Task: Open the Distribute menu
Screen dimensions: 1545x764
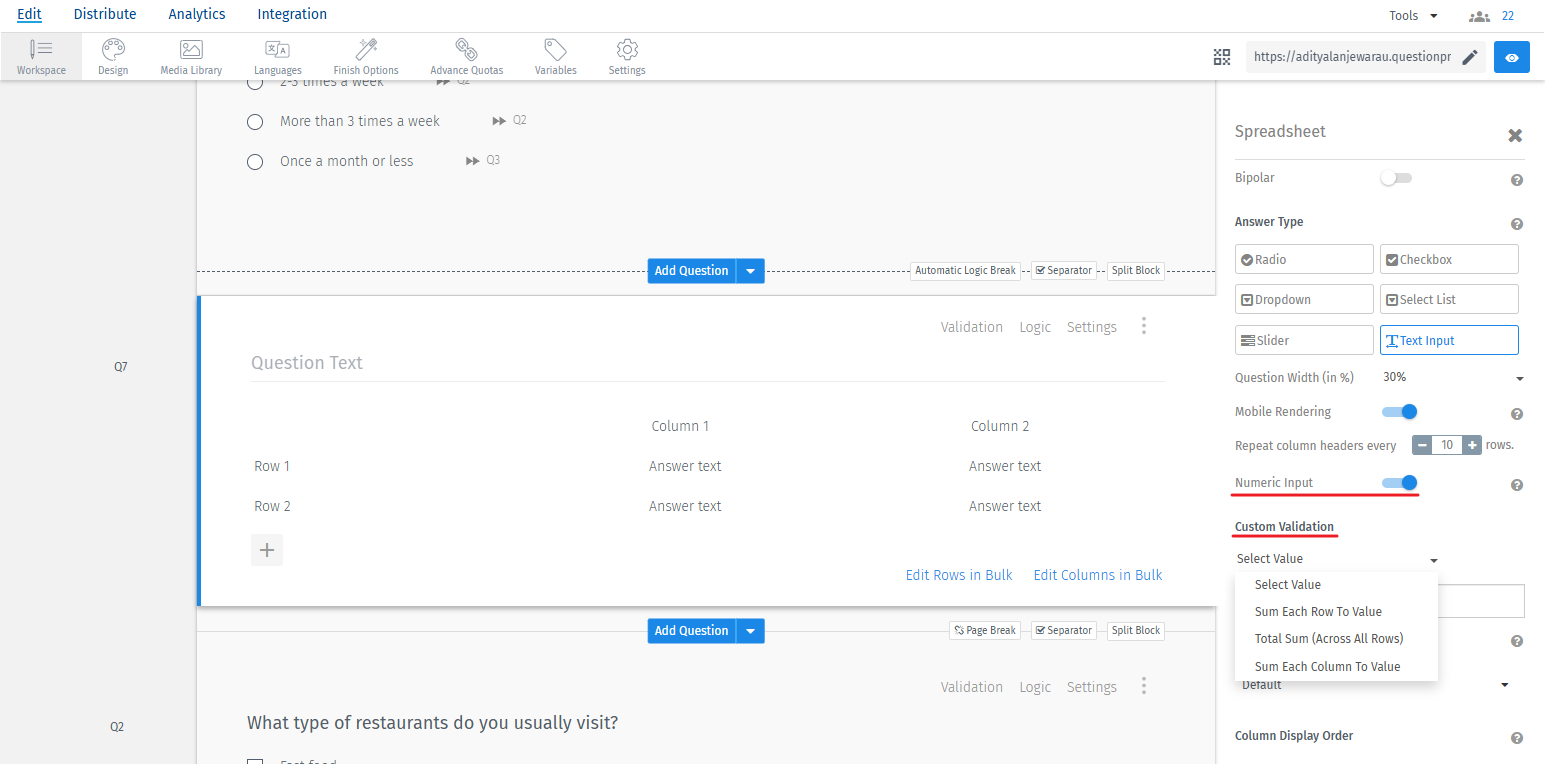Action: pyautogui.click(x=105, y=14)
